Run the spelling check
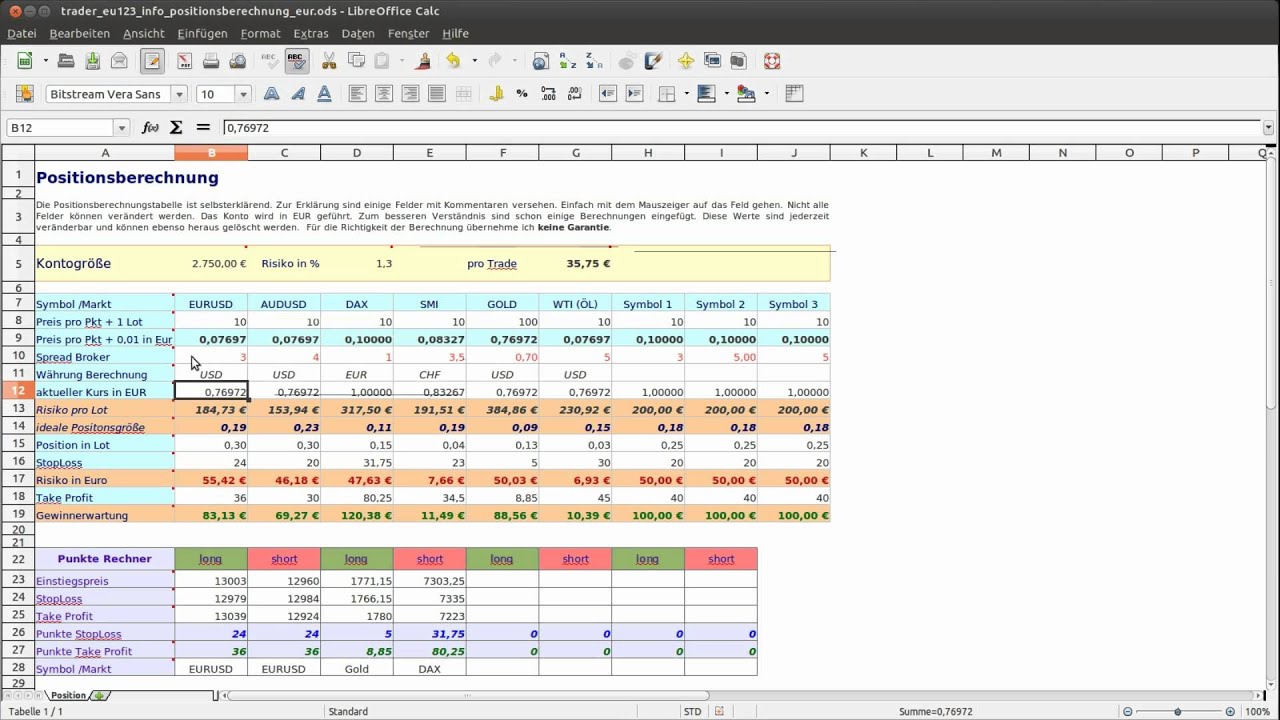This screenshot has width=1280, height=720. pyautogui.click(x=270, y=61)
